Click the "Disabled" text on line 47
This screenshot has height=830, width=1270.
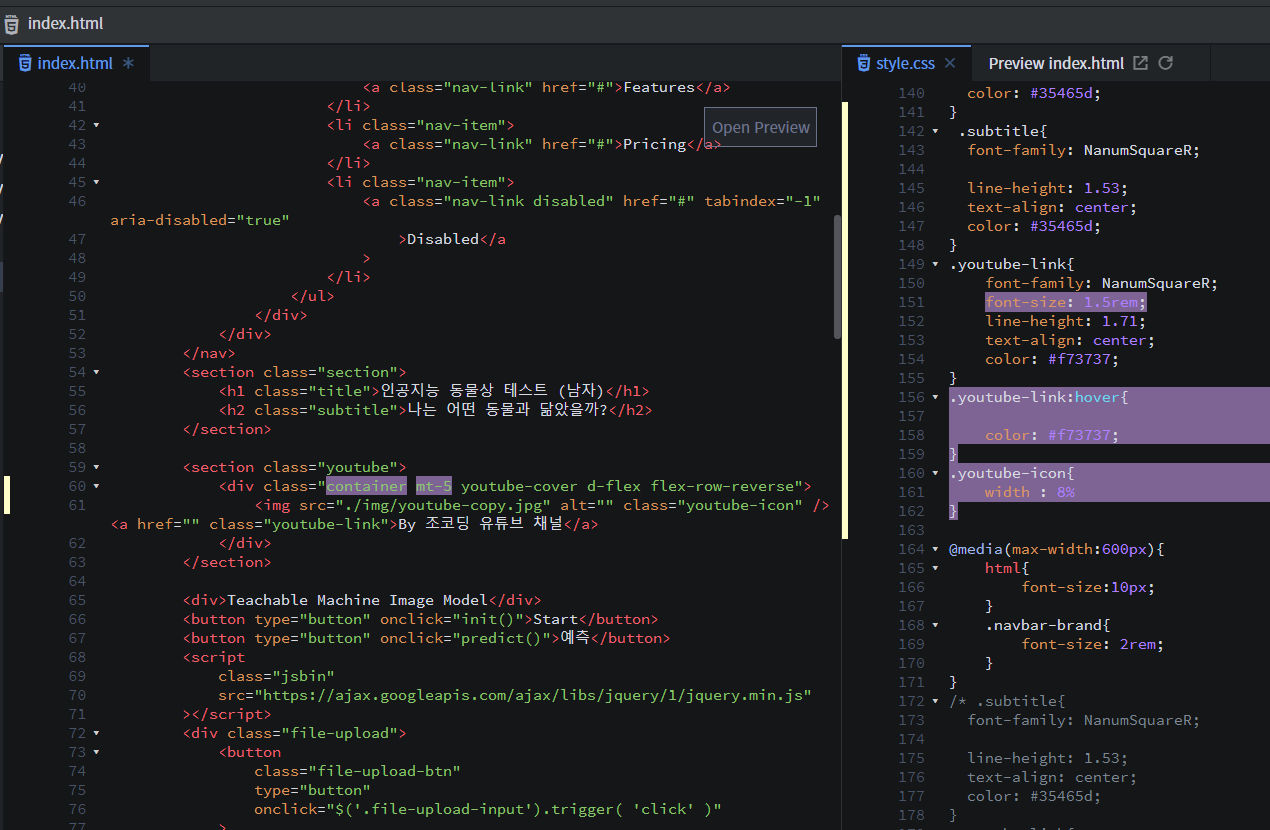tap(443, 239)
